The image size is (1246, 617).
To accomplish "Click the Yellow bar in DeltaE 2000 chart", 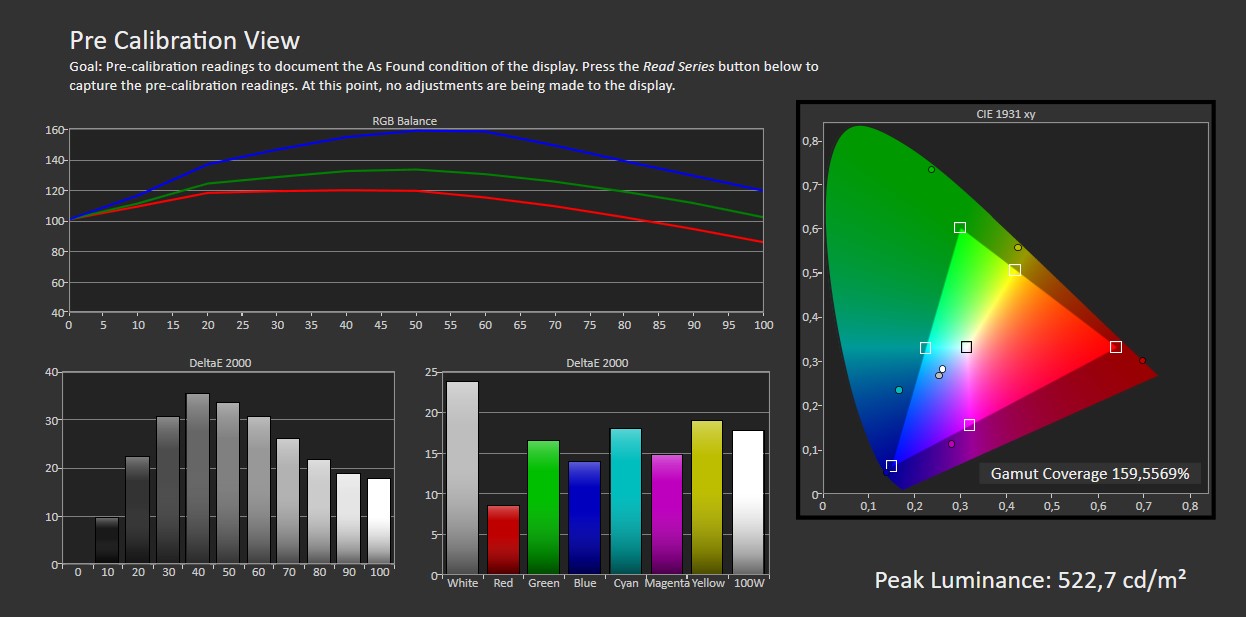I will tap(706, 497).
